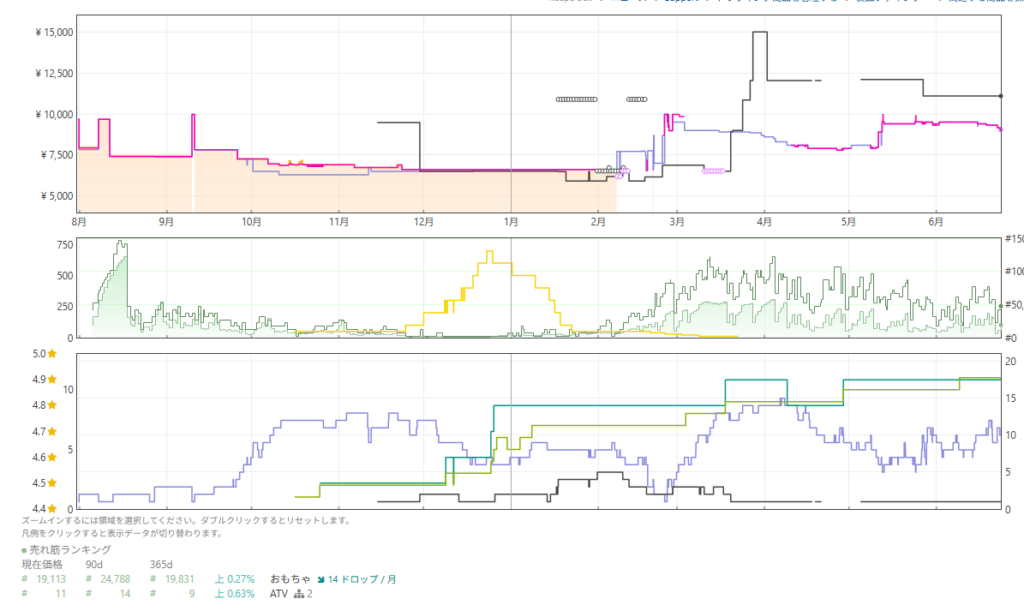
Task: Click the star icon beside 4.7
Action: point(52,431)
